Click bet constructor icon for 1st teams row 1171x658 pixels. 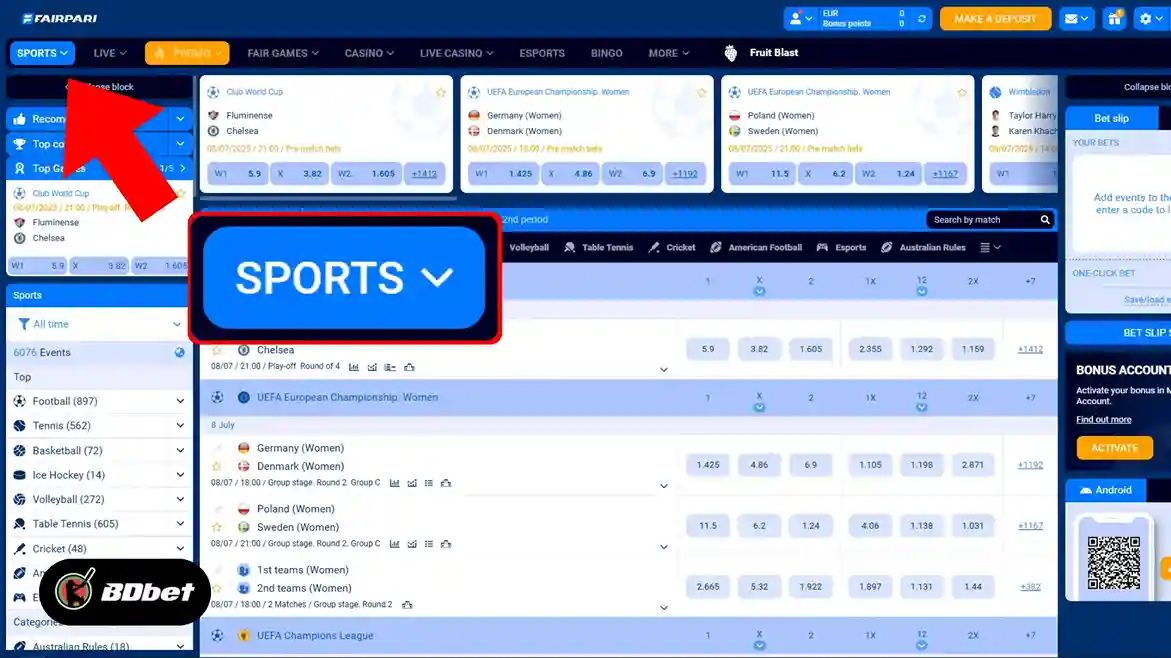(407, 605)
